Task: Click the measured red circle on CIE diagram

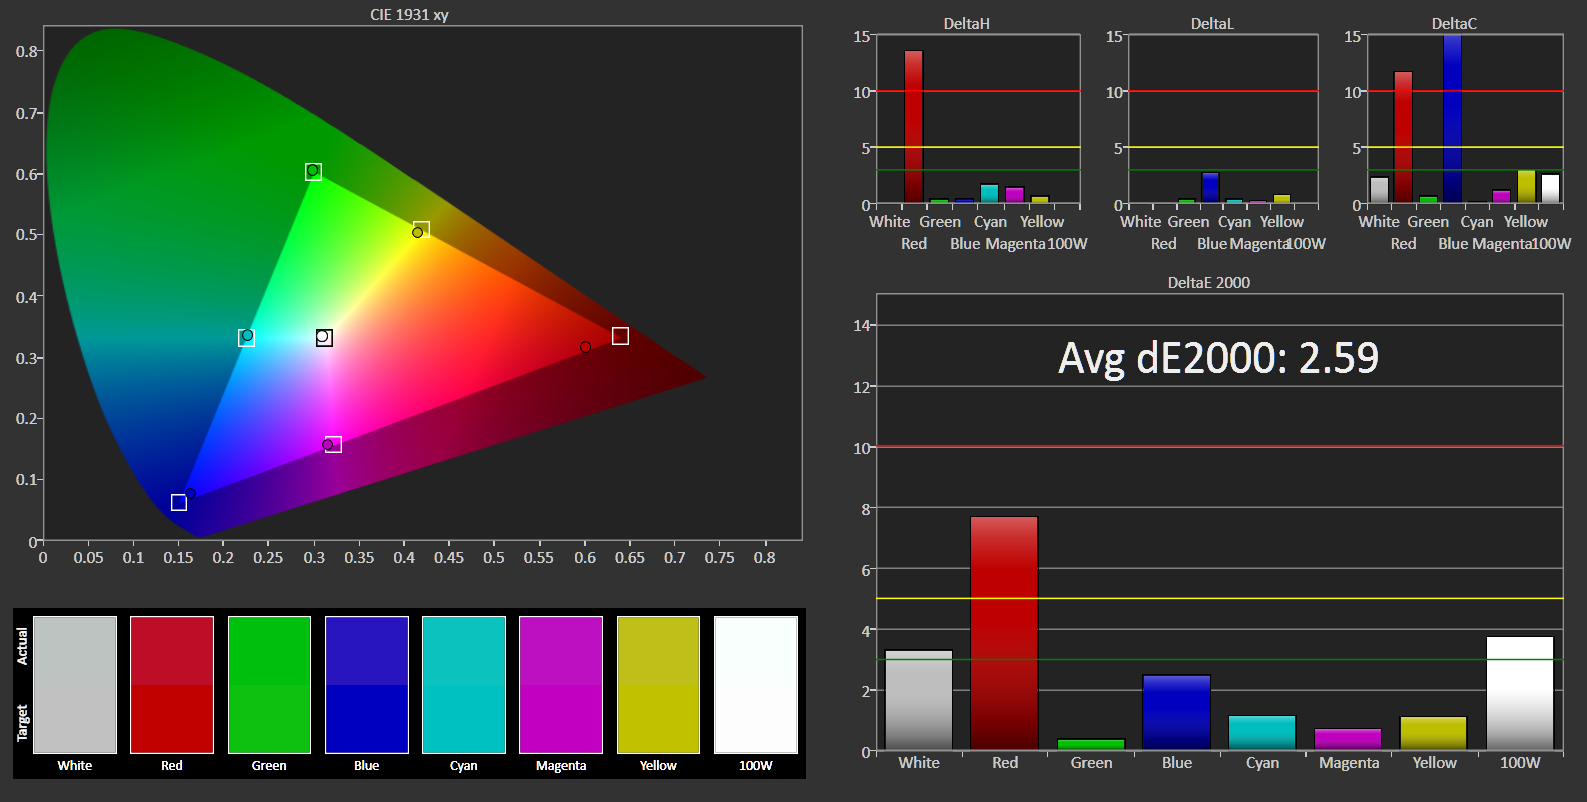Action: click(x=585, y=347)
